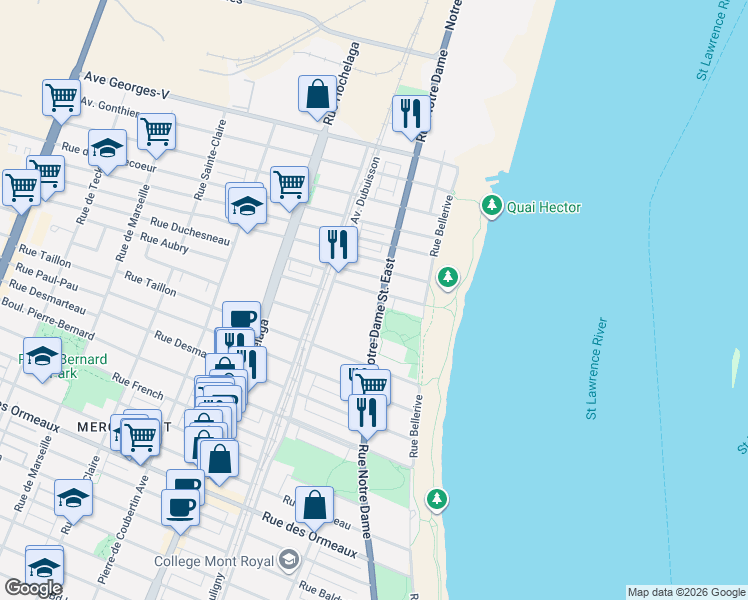The image size is (748, 600).
Task: Click the grocery cart marker near Rue Bellerive
Action: (373, 383)
